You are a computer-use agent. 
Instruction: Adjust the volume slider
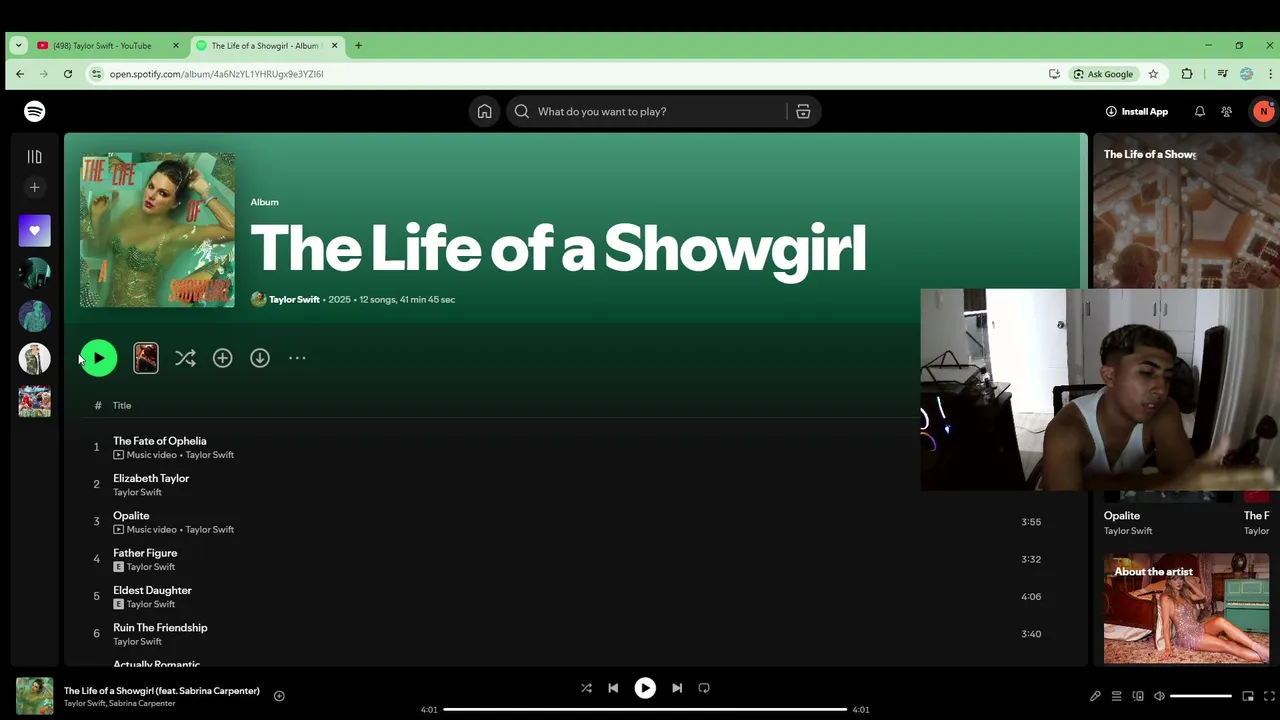(x=1201, y=696)
